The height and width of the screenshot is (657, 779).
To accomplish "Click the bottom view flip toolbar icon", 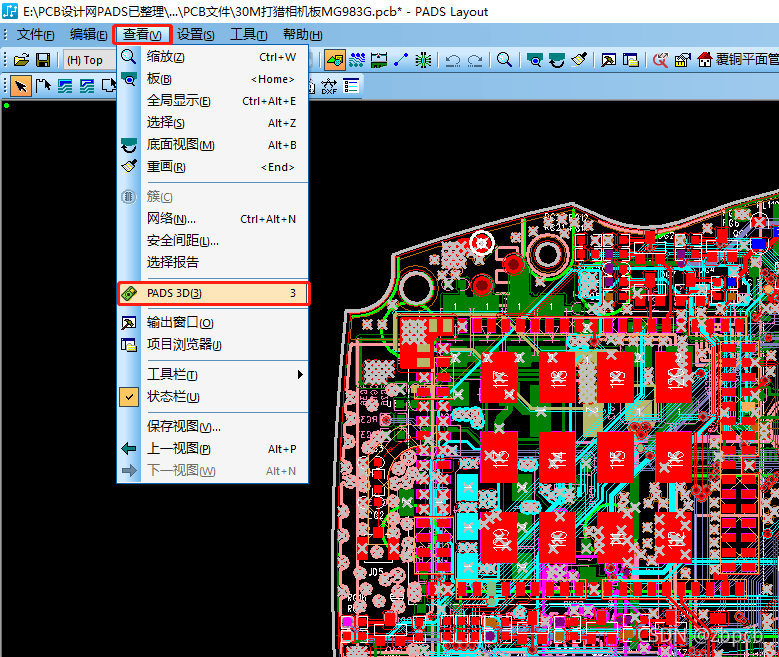I will [556, 60].
